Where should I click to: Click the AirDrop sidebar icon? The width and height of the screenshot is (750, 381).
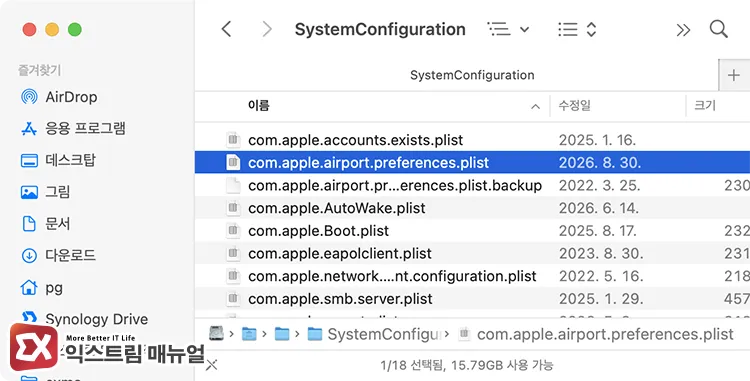coord(29,97)
